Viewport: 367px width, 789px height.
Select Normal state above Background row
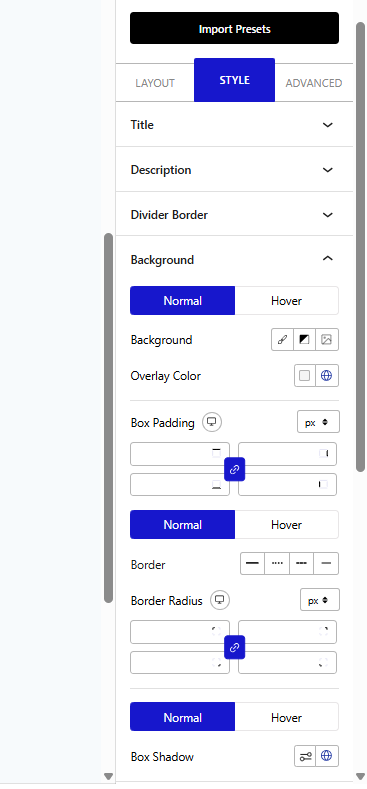(182, 300)
